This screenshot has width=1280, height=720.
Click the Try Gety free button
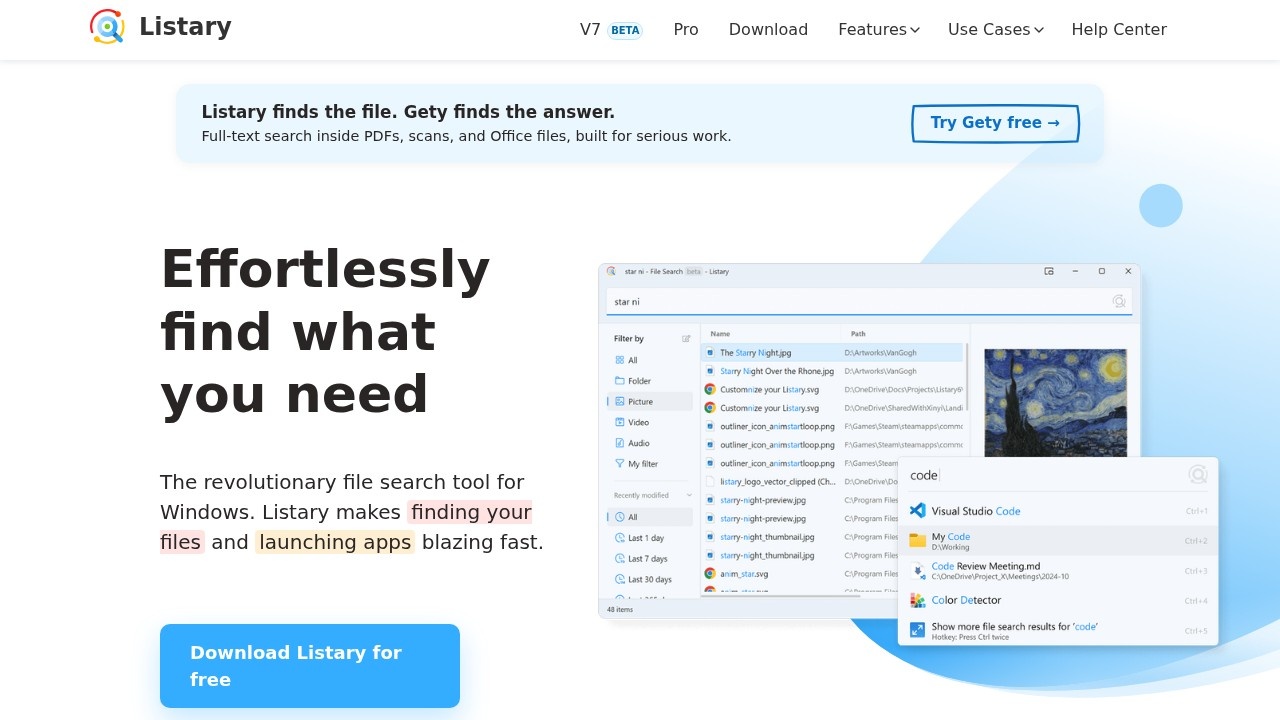(x=995, y=123)
